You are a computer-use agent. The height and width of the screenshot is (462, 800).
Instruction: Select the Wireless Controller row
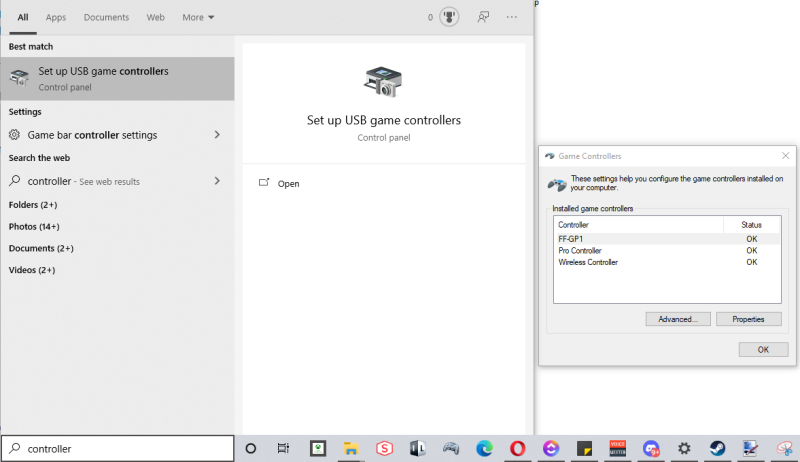(x=667, y=262)
